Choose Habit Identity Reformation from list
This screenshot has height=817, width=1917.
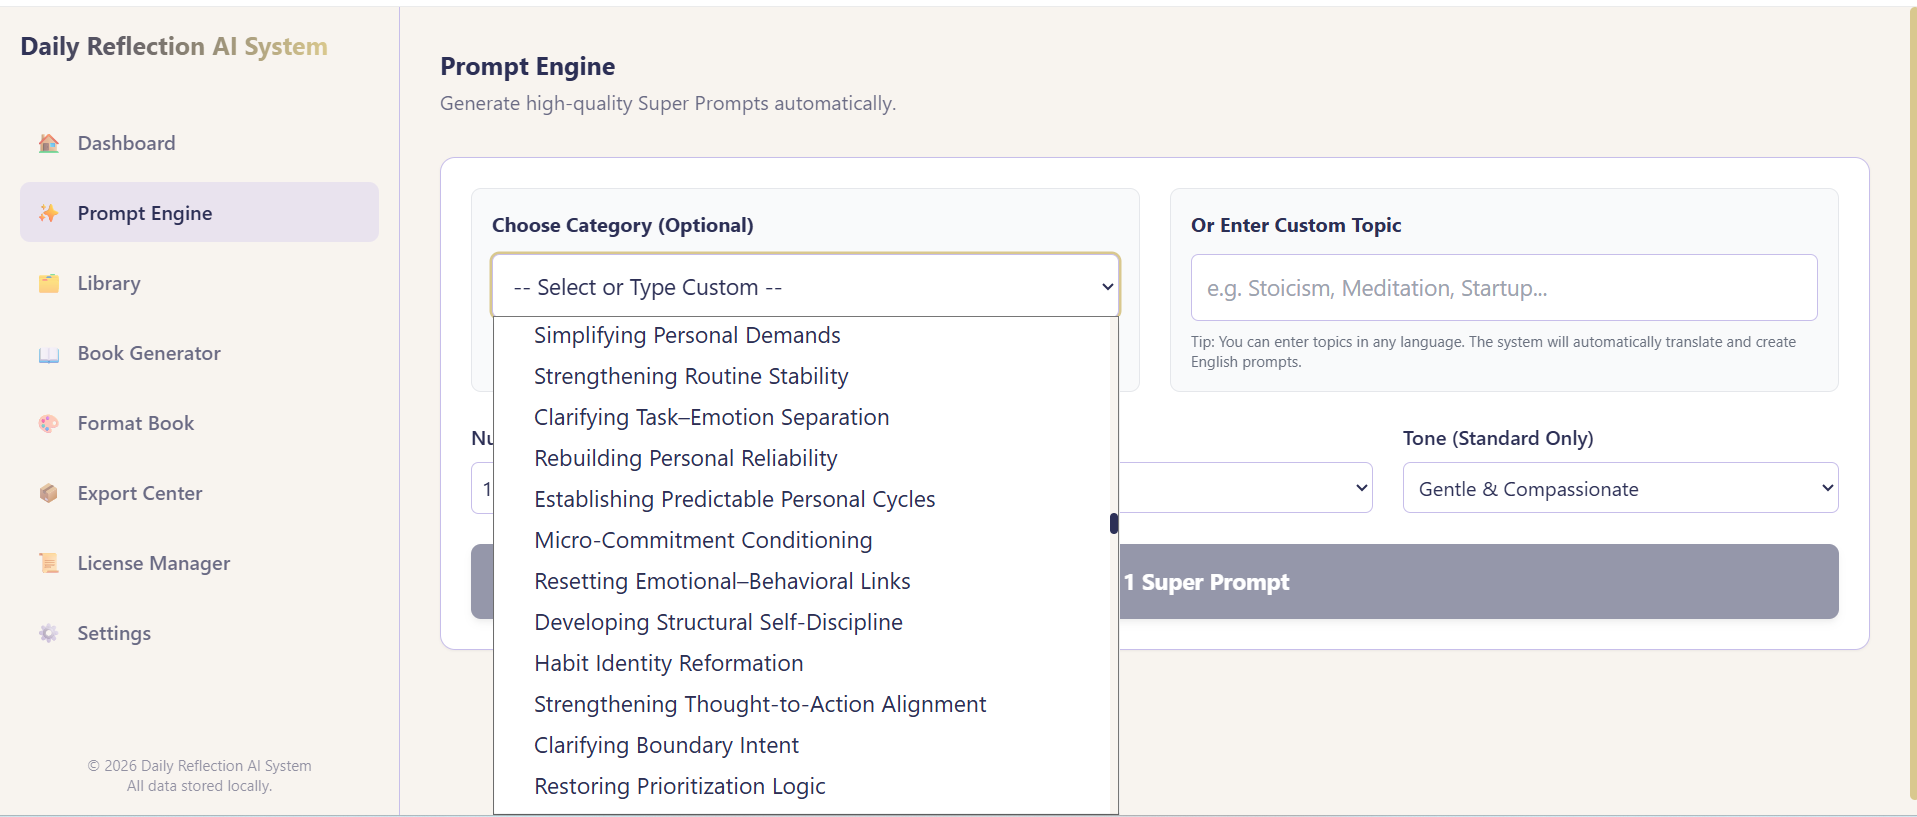point(668,663)
